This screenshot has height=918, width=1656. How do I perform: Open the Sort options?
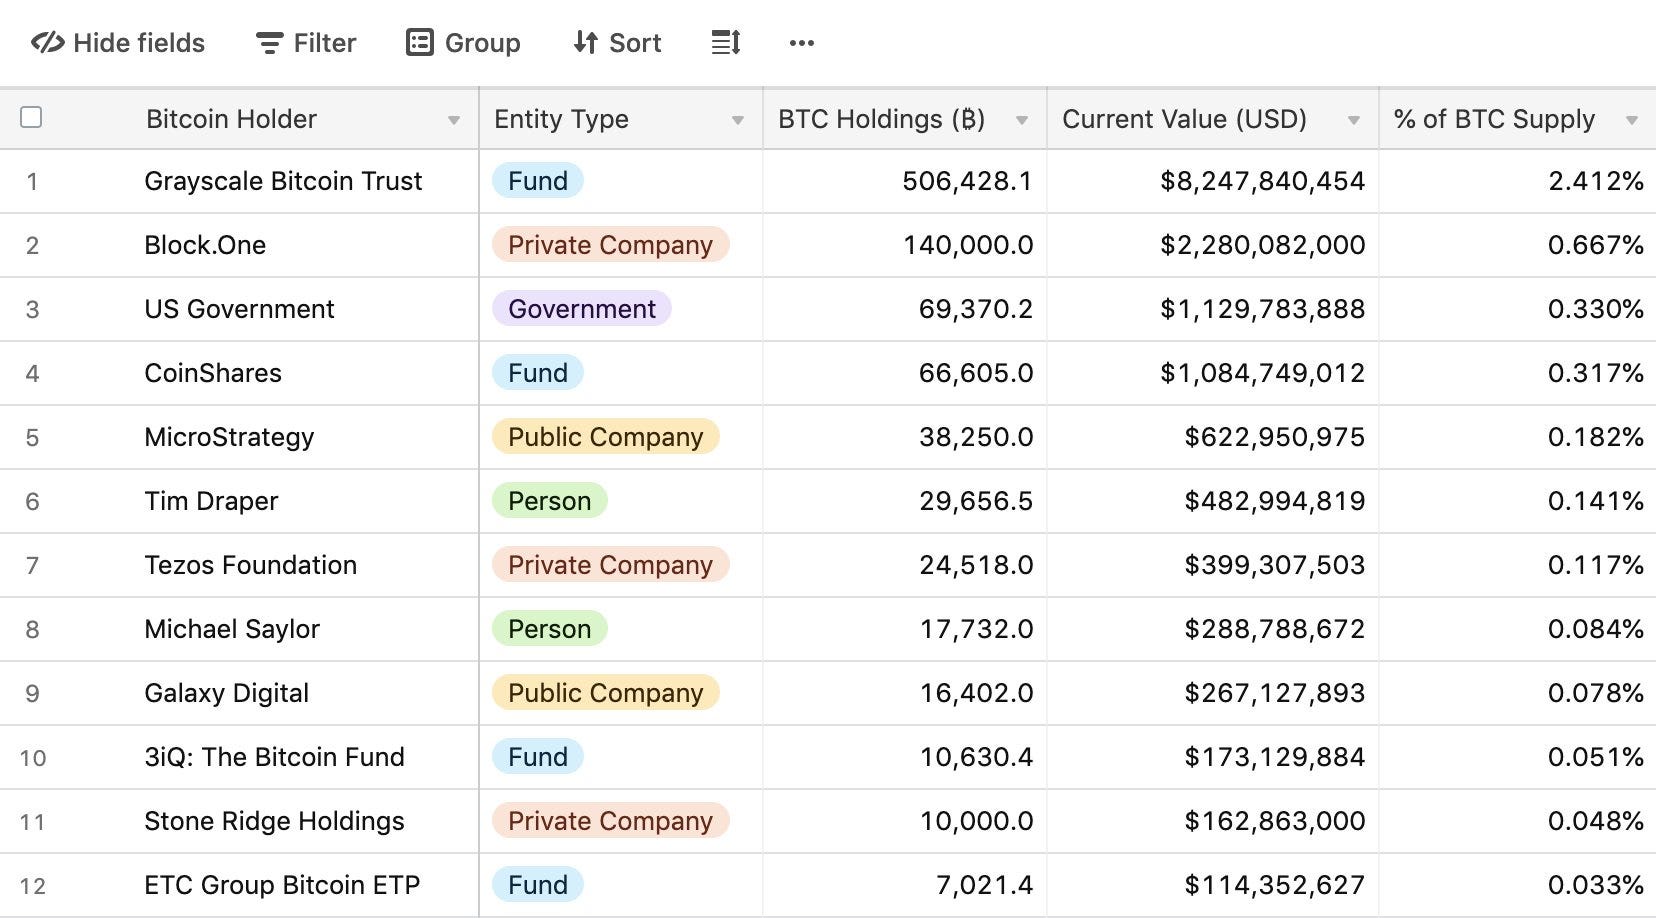[x=617, y=43]
